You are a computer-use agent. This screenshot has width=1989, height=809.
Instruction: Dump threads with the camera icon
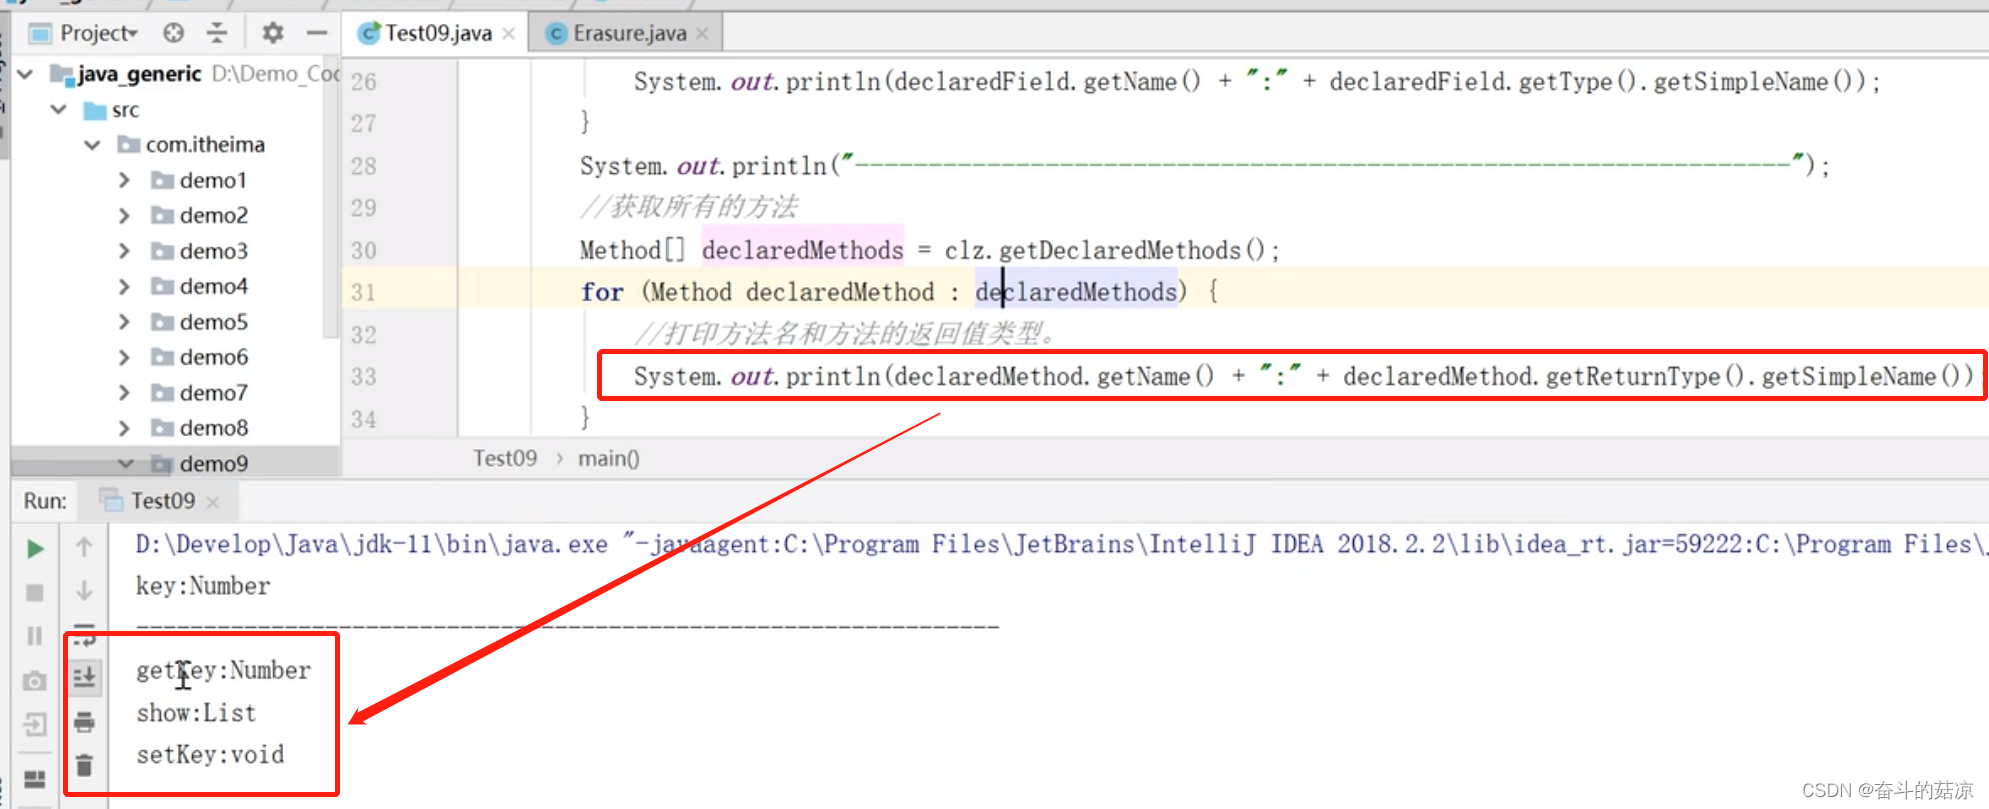35,681
